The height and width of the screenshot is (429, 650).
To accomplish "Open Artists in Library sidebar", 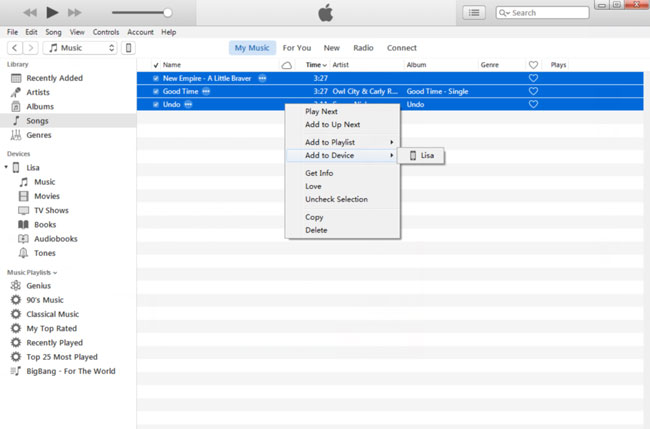I will (x=38, y=92).
